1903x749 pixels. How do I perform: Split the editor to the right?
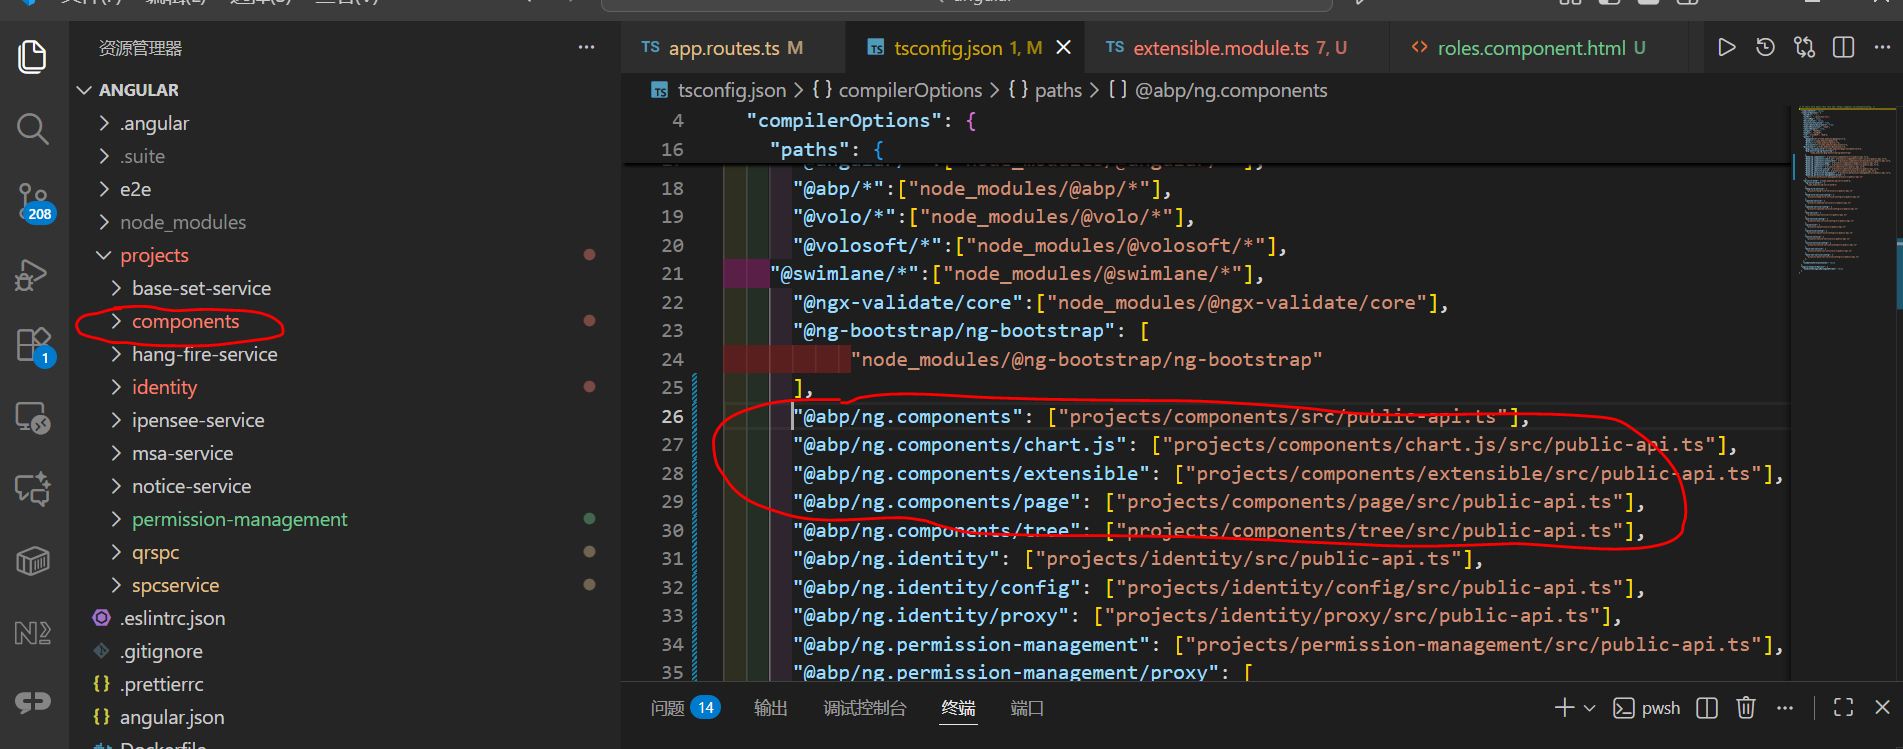(1843, 48)
